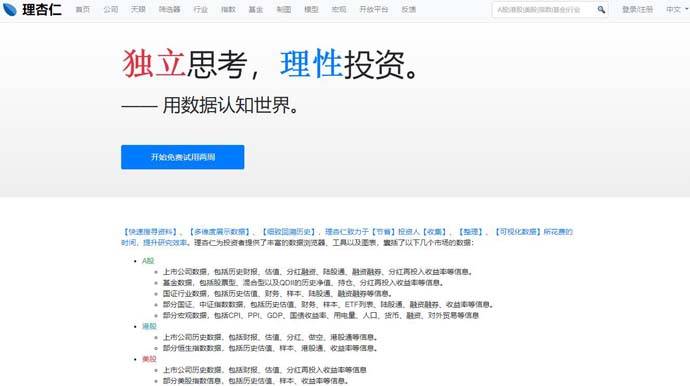Click the 部分宏观数据 CPI, PPI, GDP line
This screenshot has height=386, width=690.
click(321, 316)
